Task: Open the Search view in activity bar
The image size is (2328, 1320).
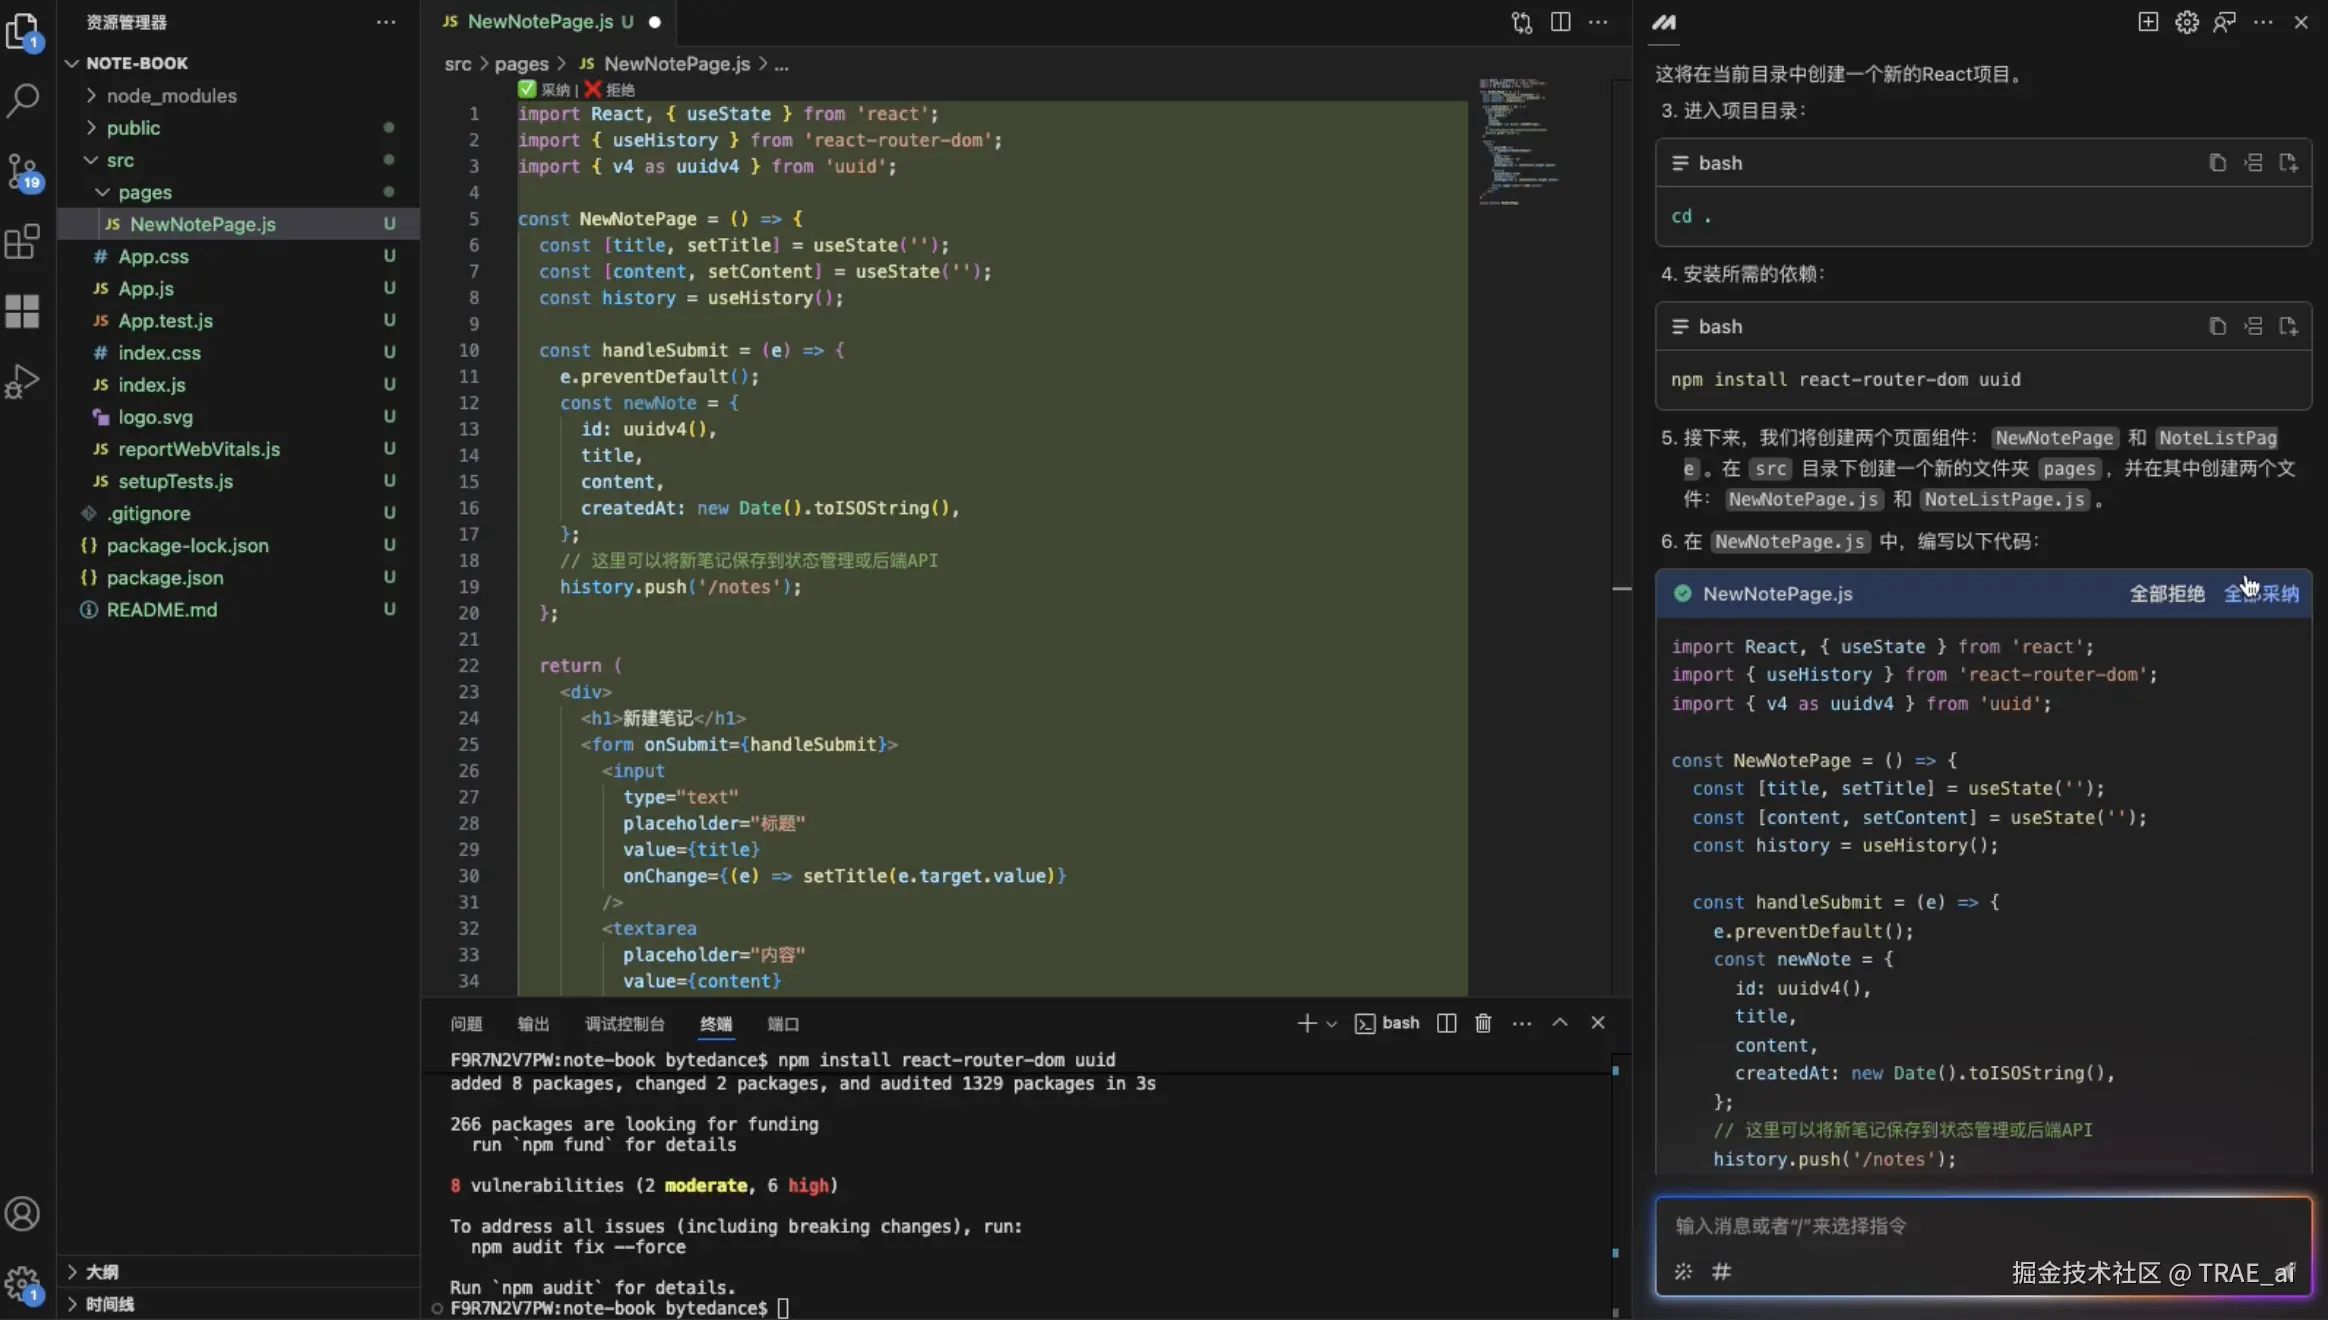Action: [23, 98]
